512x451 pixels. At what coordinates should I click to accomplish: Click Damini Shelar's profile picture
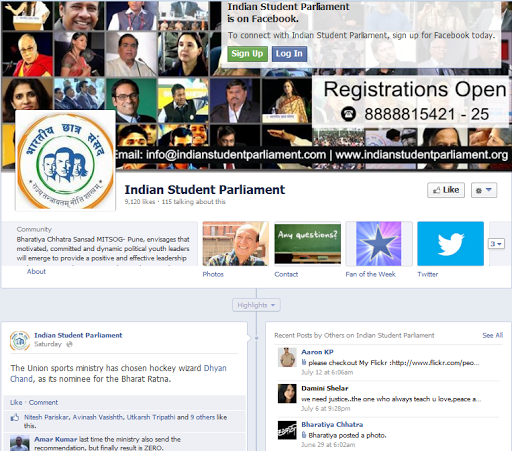click(x=287, y=394)
